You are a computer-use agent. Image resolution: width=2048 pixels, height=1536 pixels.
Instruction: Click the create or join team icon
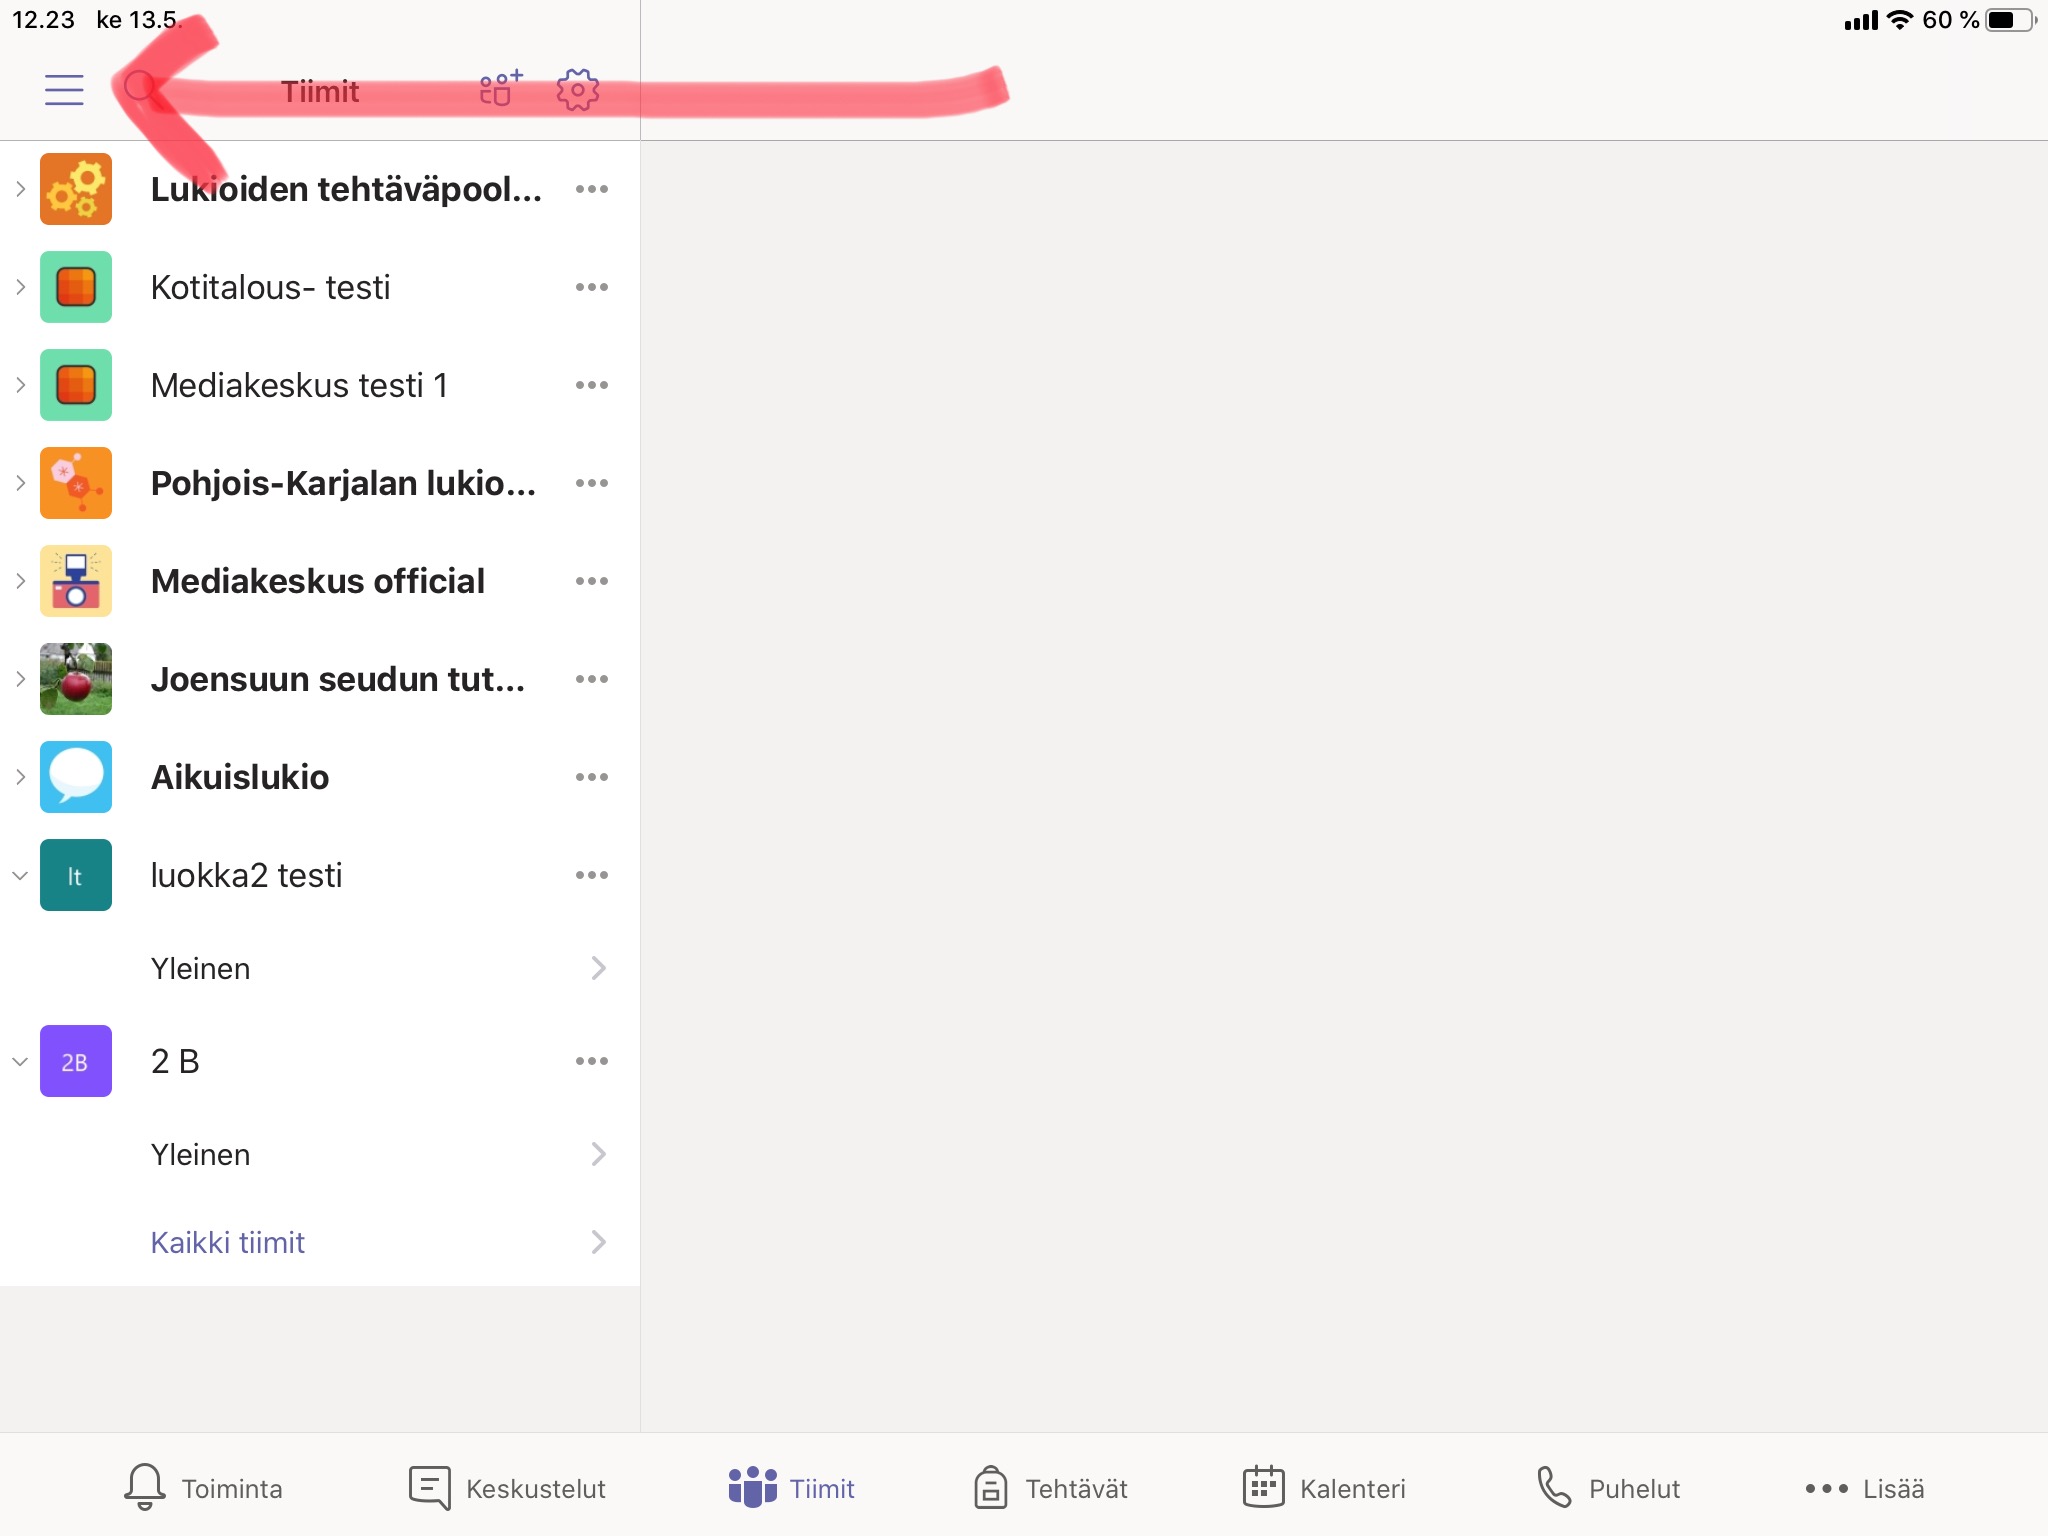500,89
